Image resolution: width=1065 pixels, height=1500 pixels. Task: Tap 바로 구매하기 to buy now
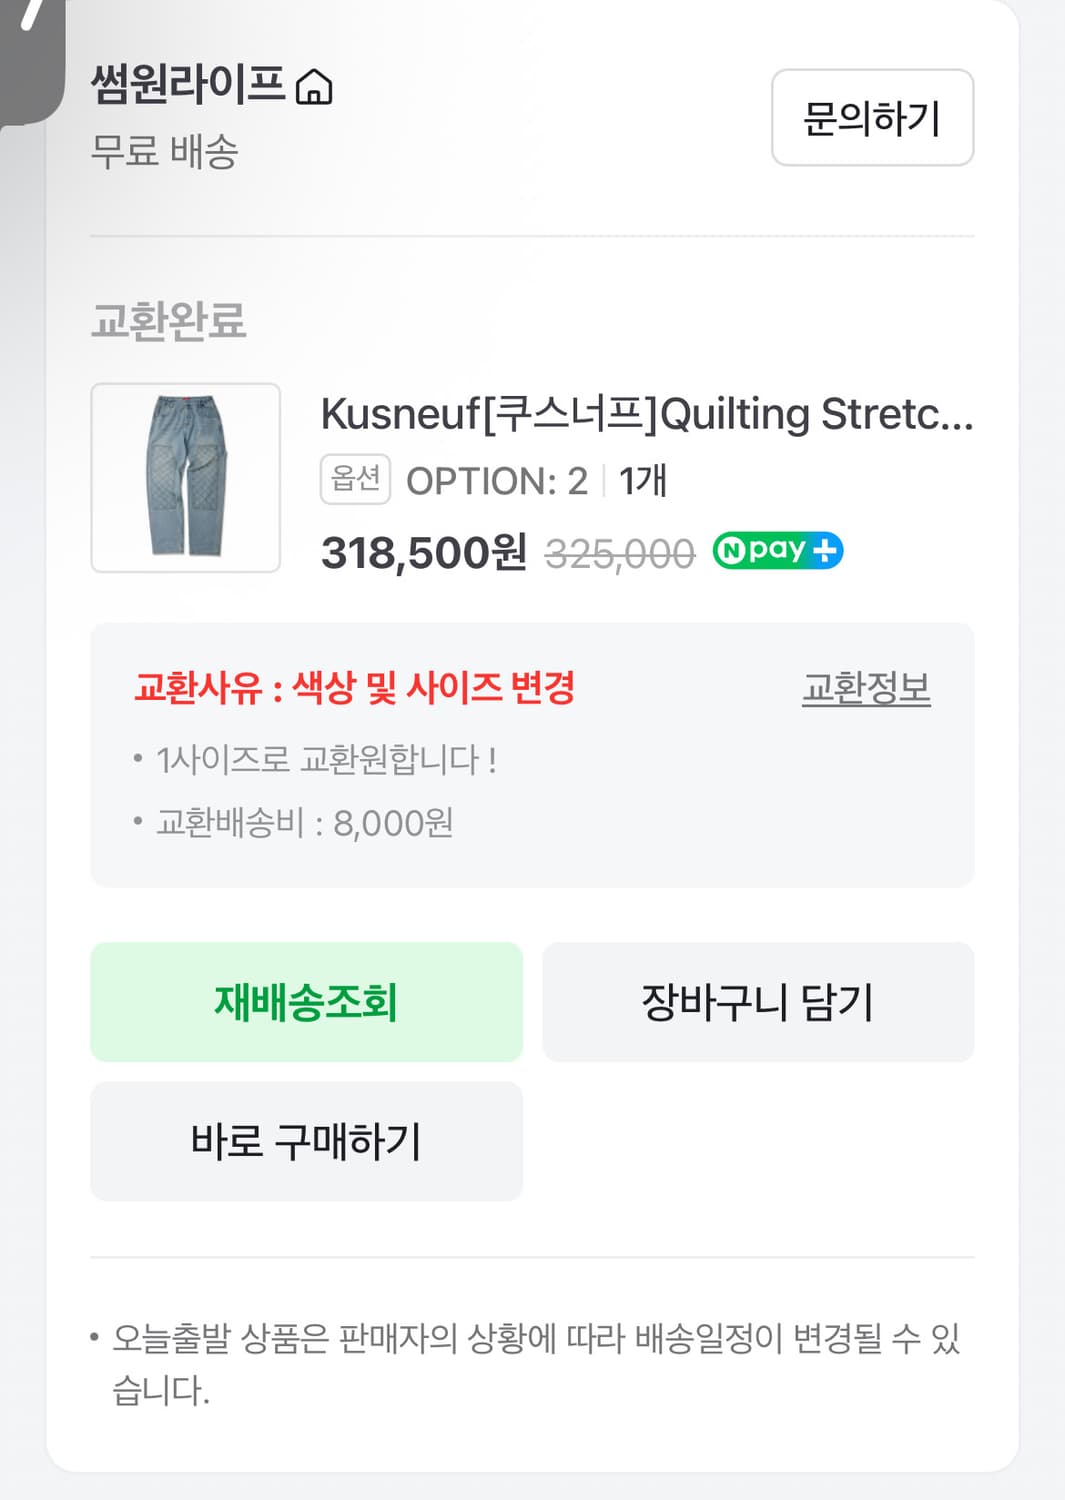click(x=306, y=1141)
